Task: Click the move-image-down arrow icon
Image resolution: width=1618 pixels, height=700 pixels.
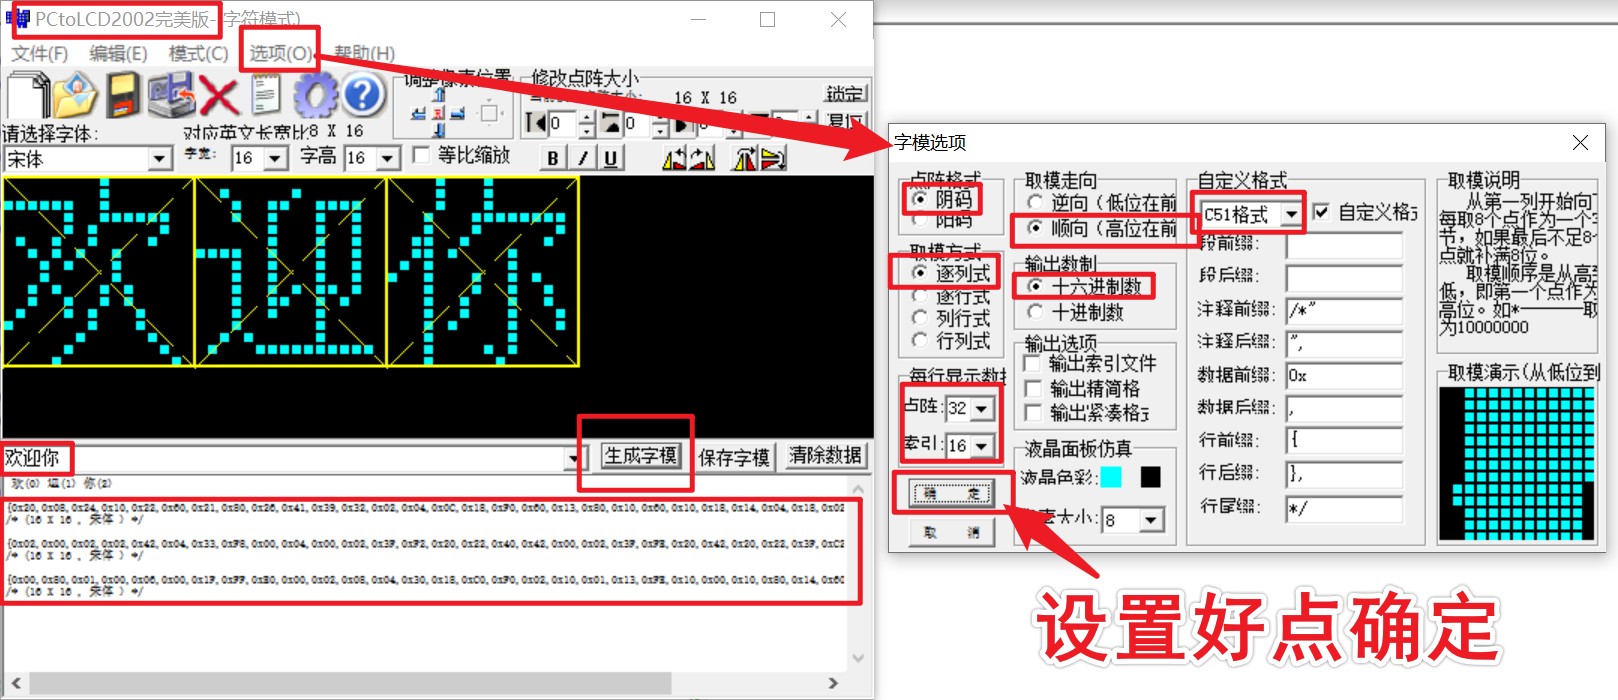Action: [439, 130]
